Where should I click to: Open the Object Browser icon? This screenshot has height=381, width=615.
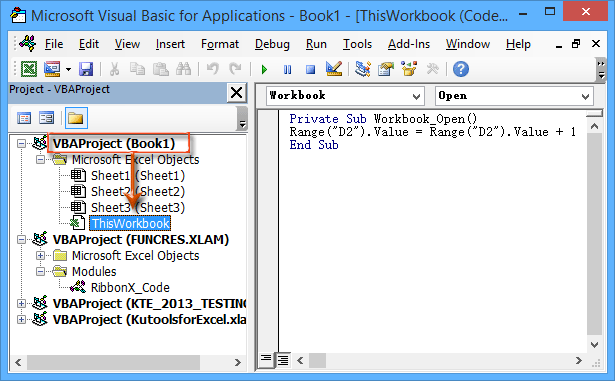click(409, 69)
